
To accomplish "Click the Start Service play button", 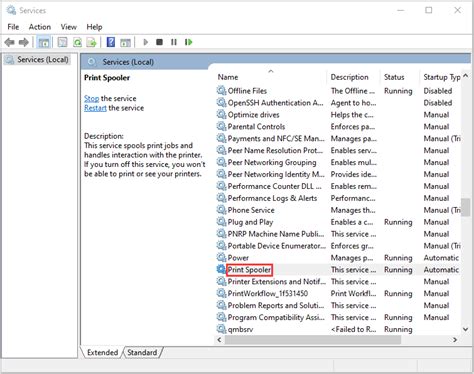I will pyautogui.click(x=146, y=42).
